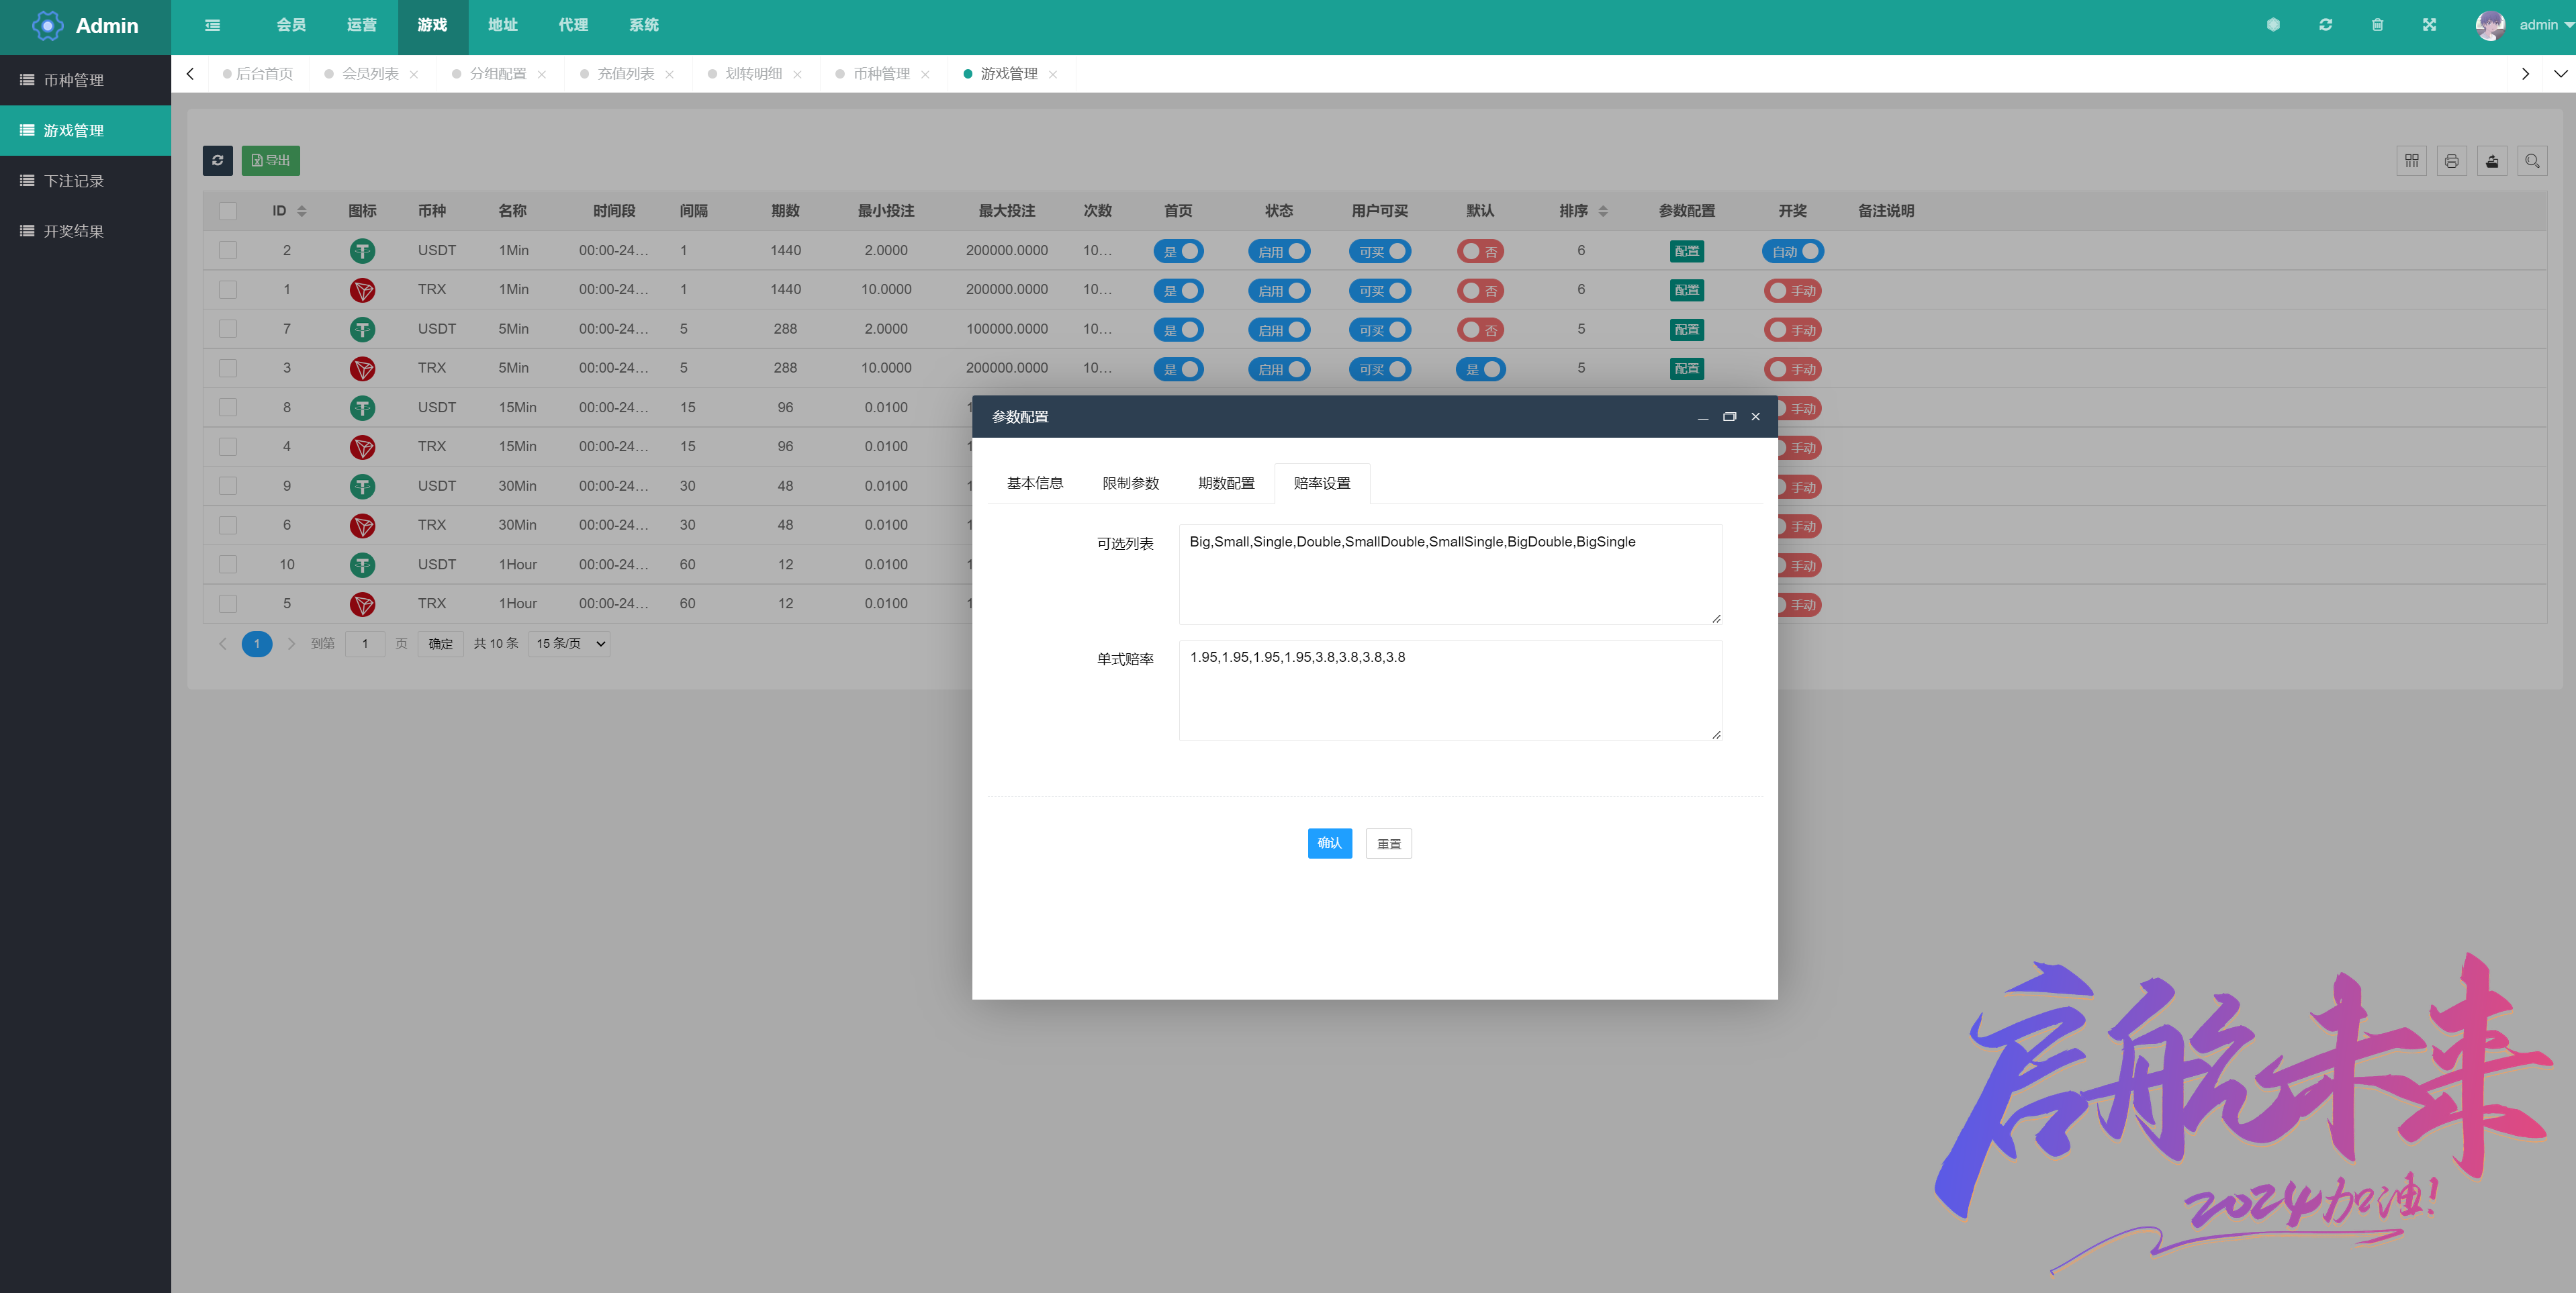Click the pagination 确定 button
2576x1293 pixels.
point(440,644)
